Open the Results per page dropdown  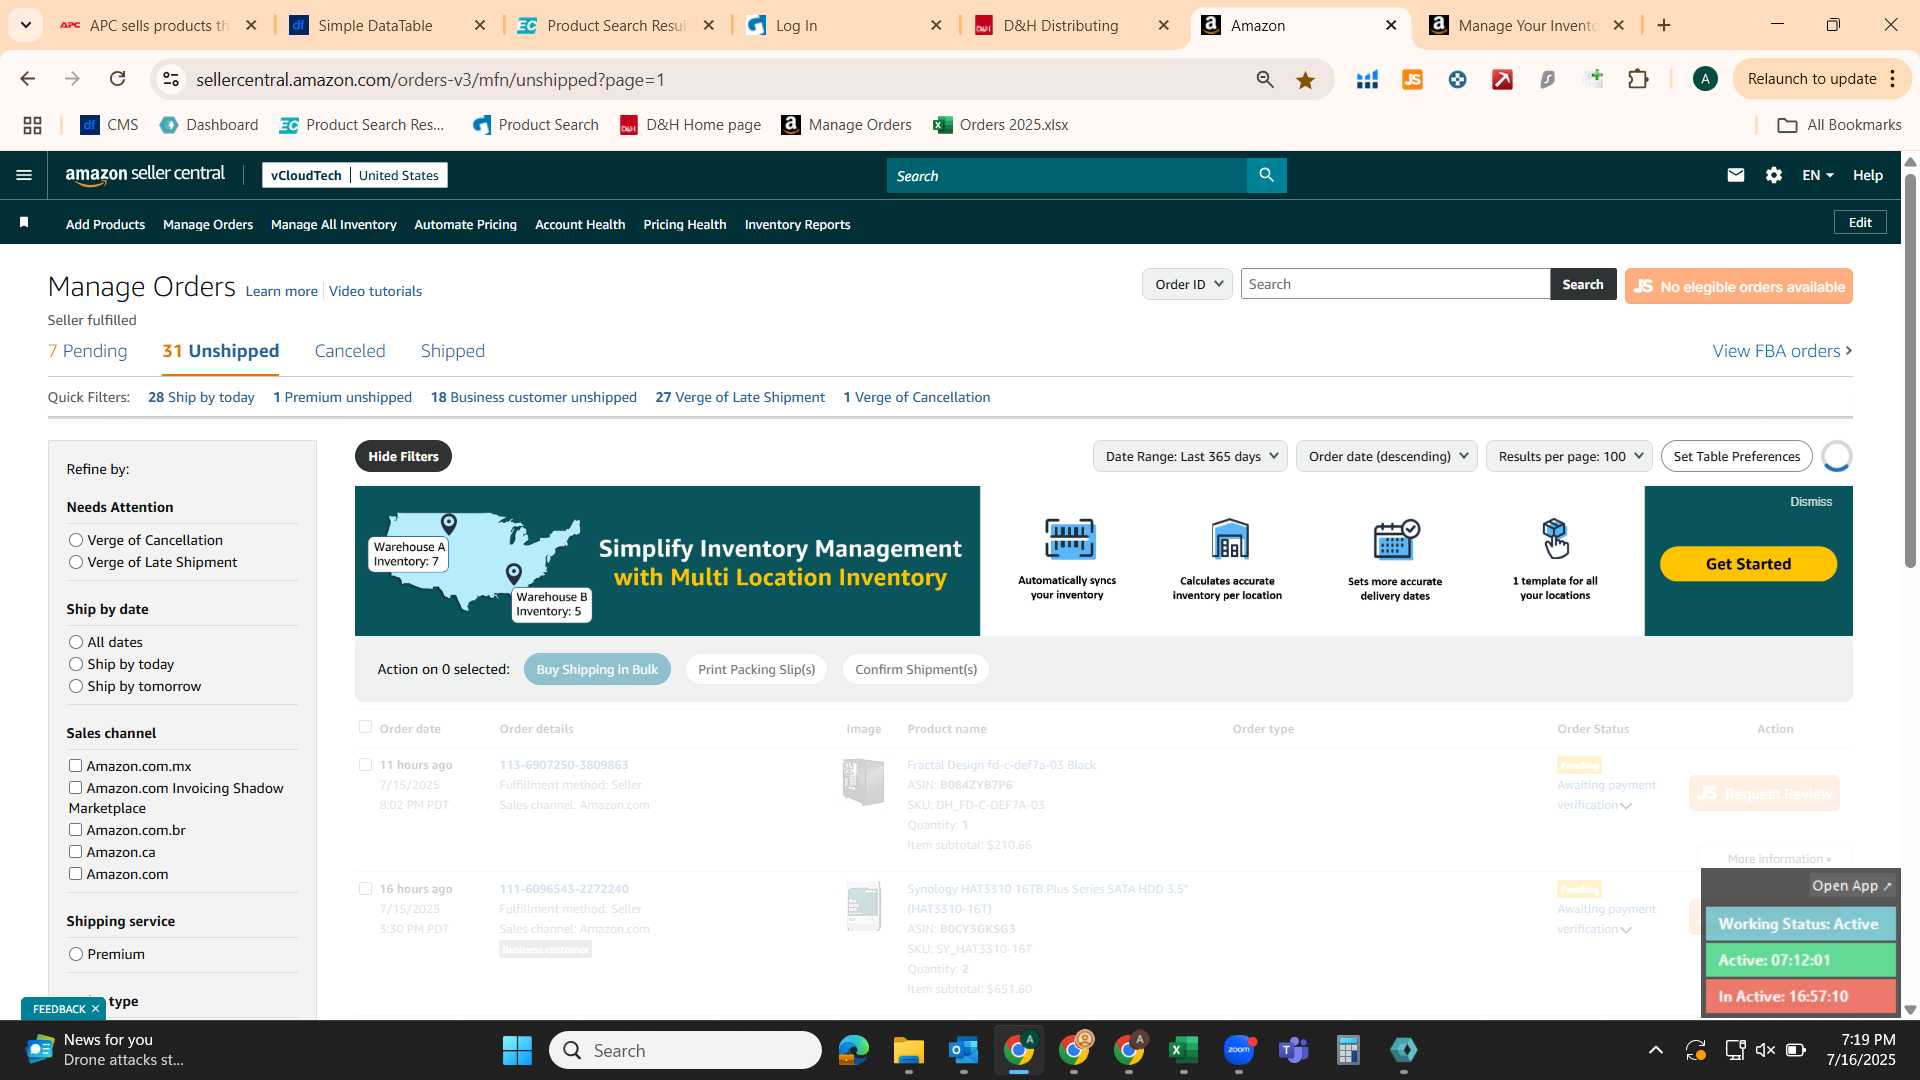tap(1569, 456)
